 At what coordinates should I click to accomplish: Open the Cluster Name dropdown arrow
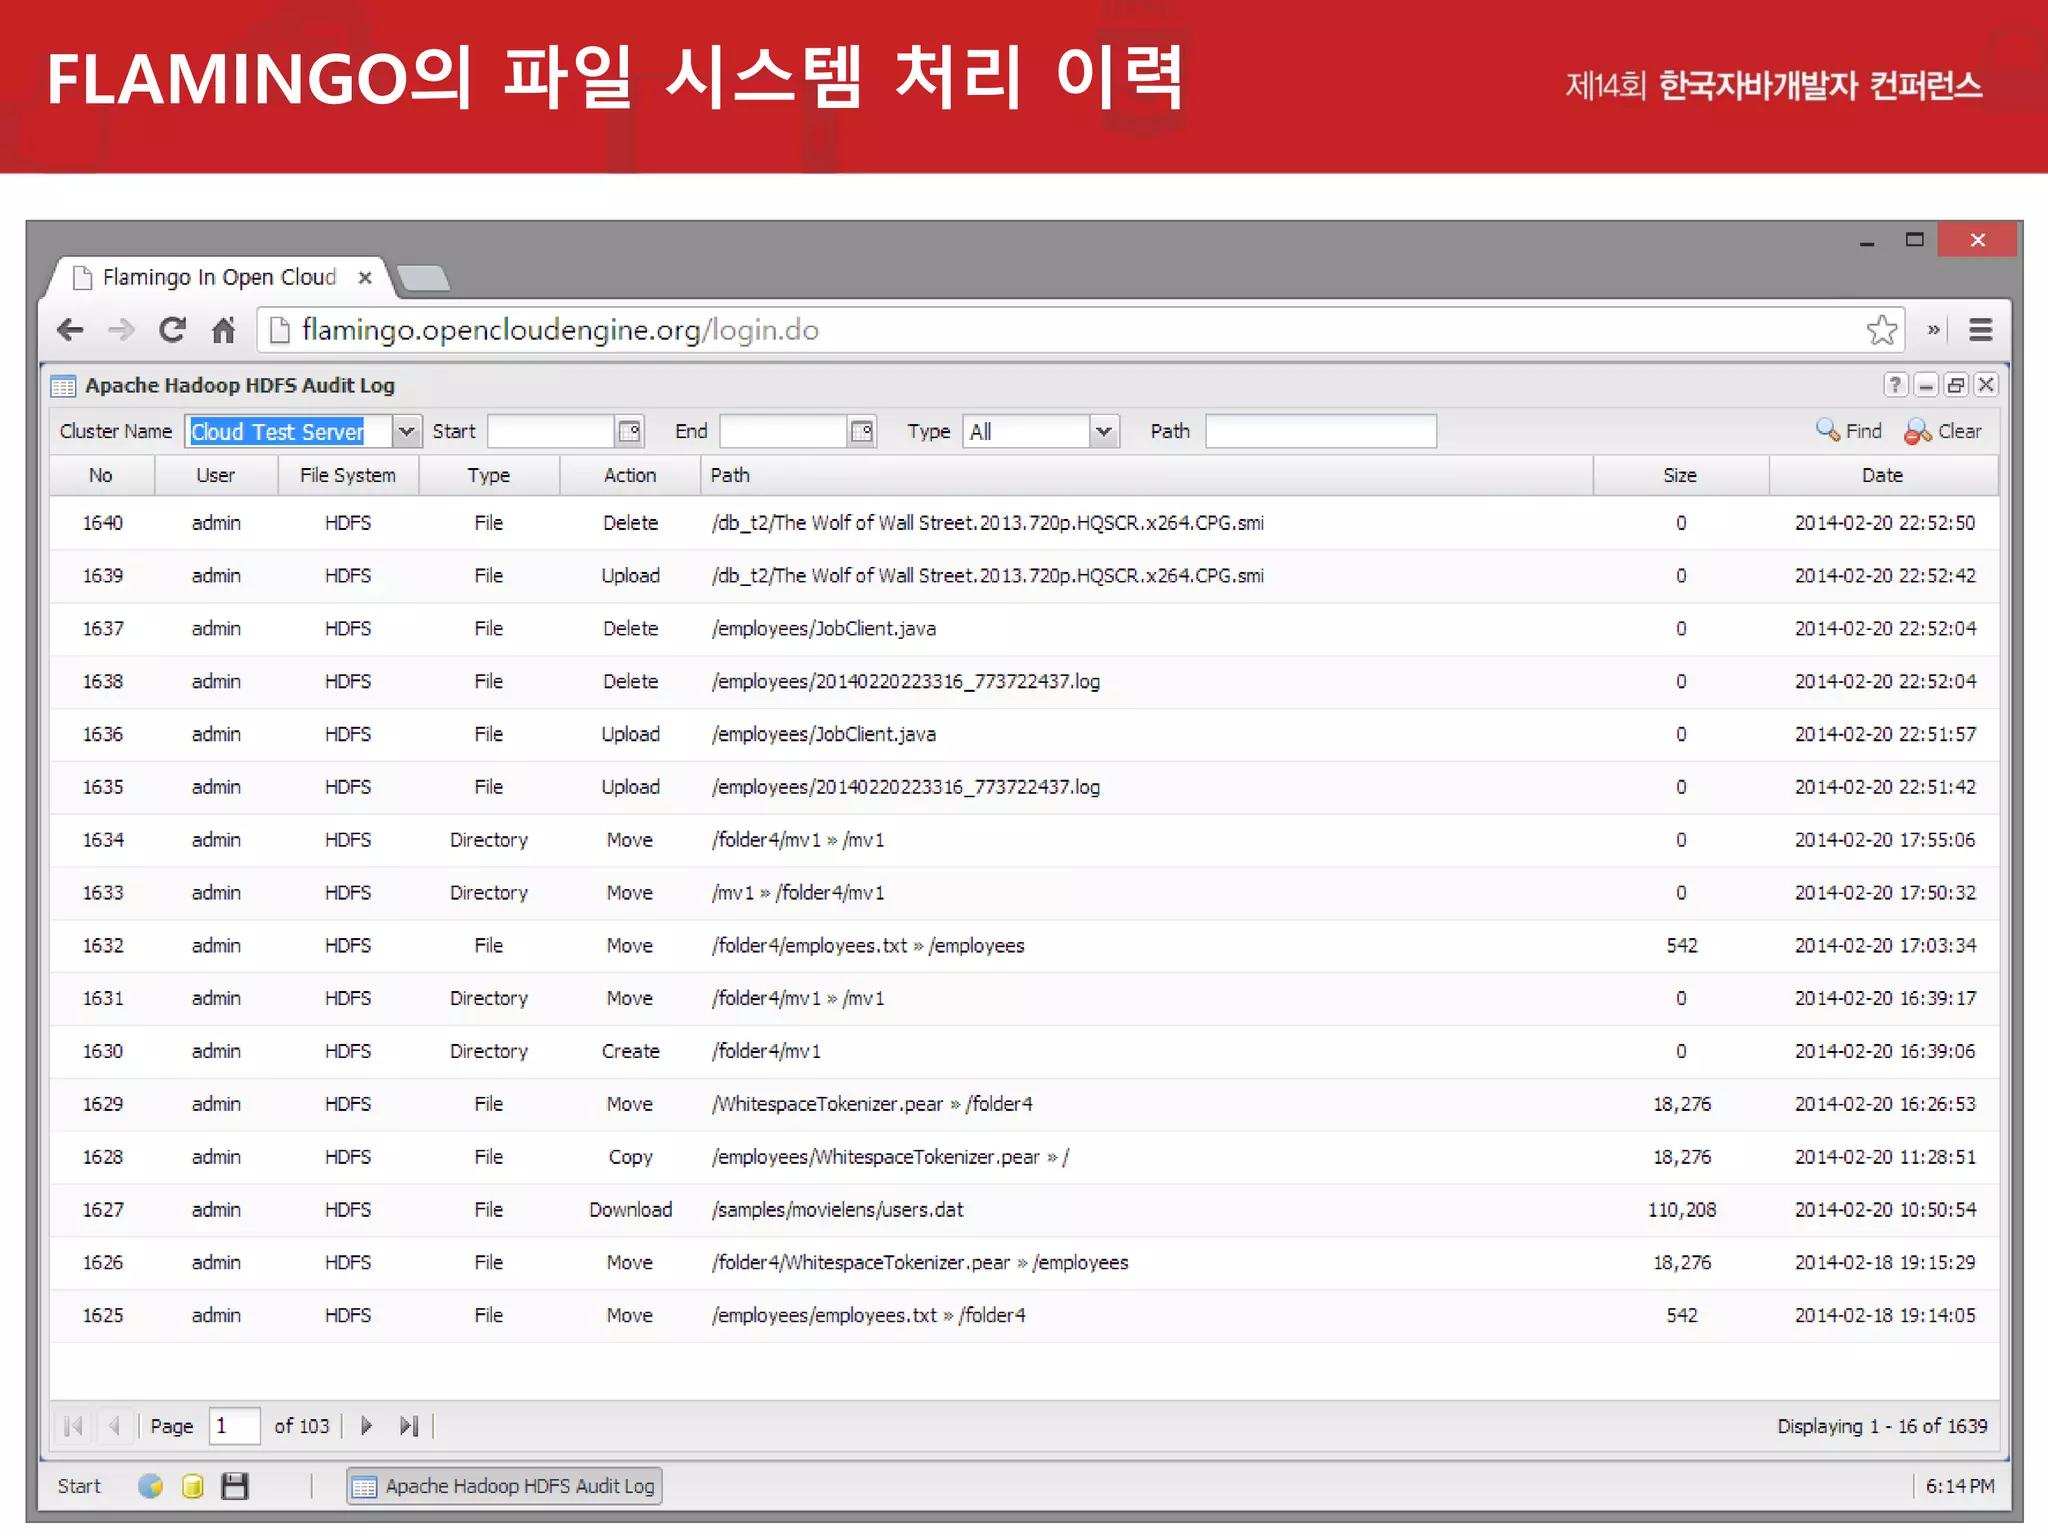click(406, 432)
